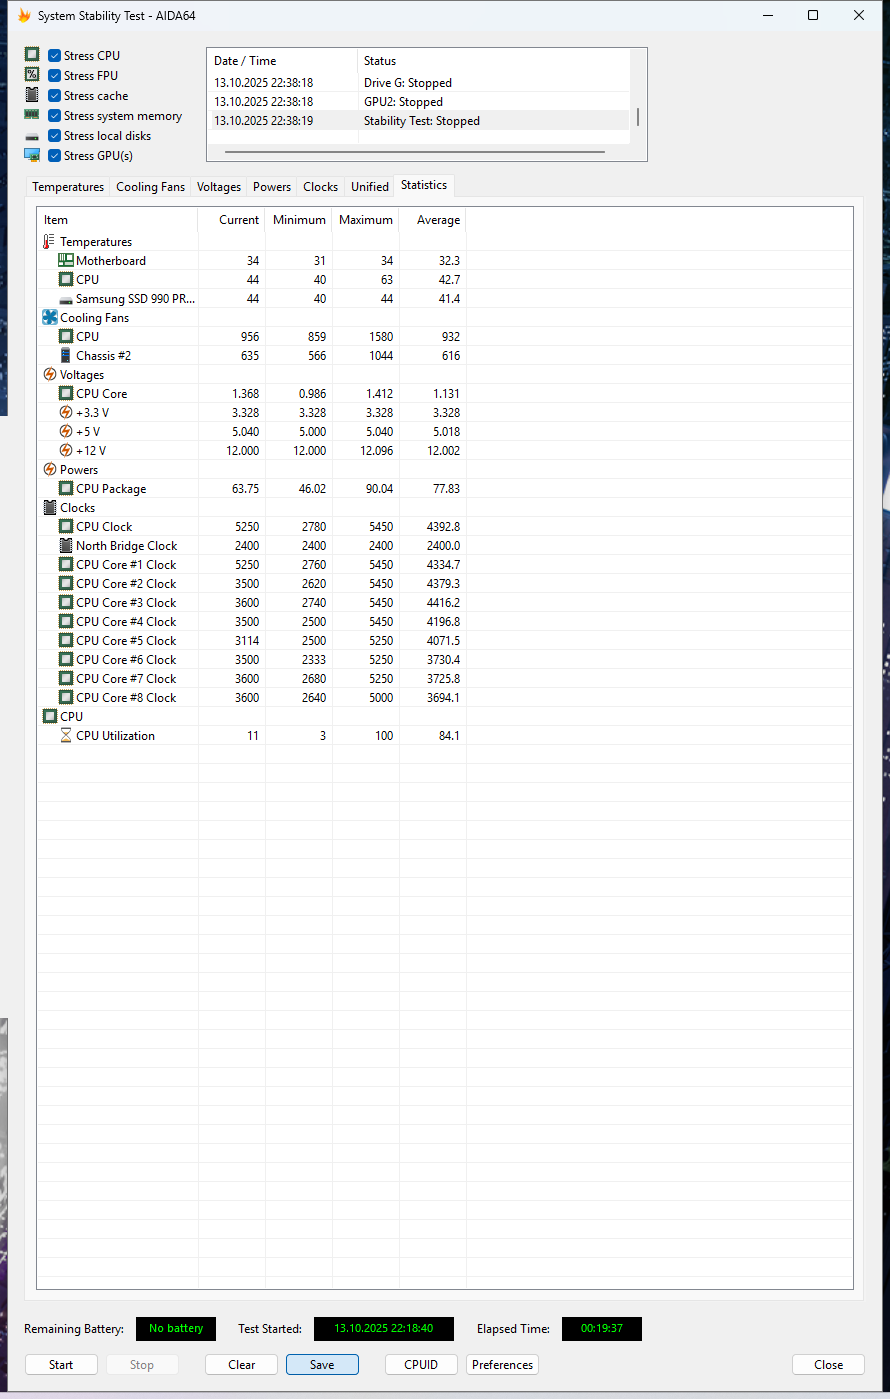Screen dimensions: 890x1399
Task: Disable the Stress FPU checkbox
Action: click(54, 74)
